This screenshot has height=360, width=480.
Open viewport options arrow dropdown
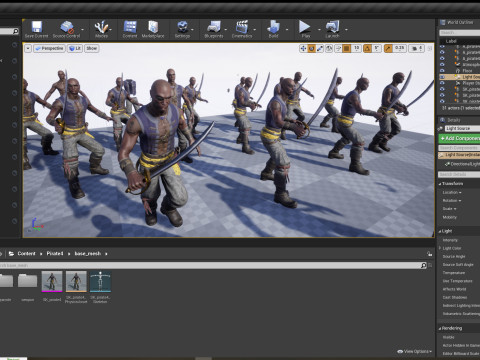28,49
